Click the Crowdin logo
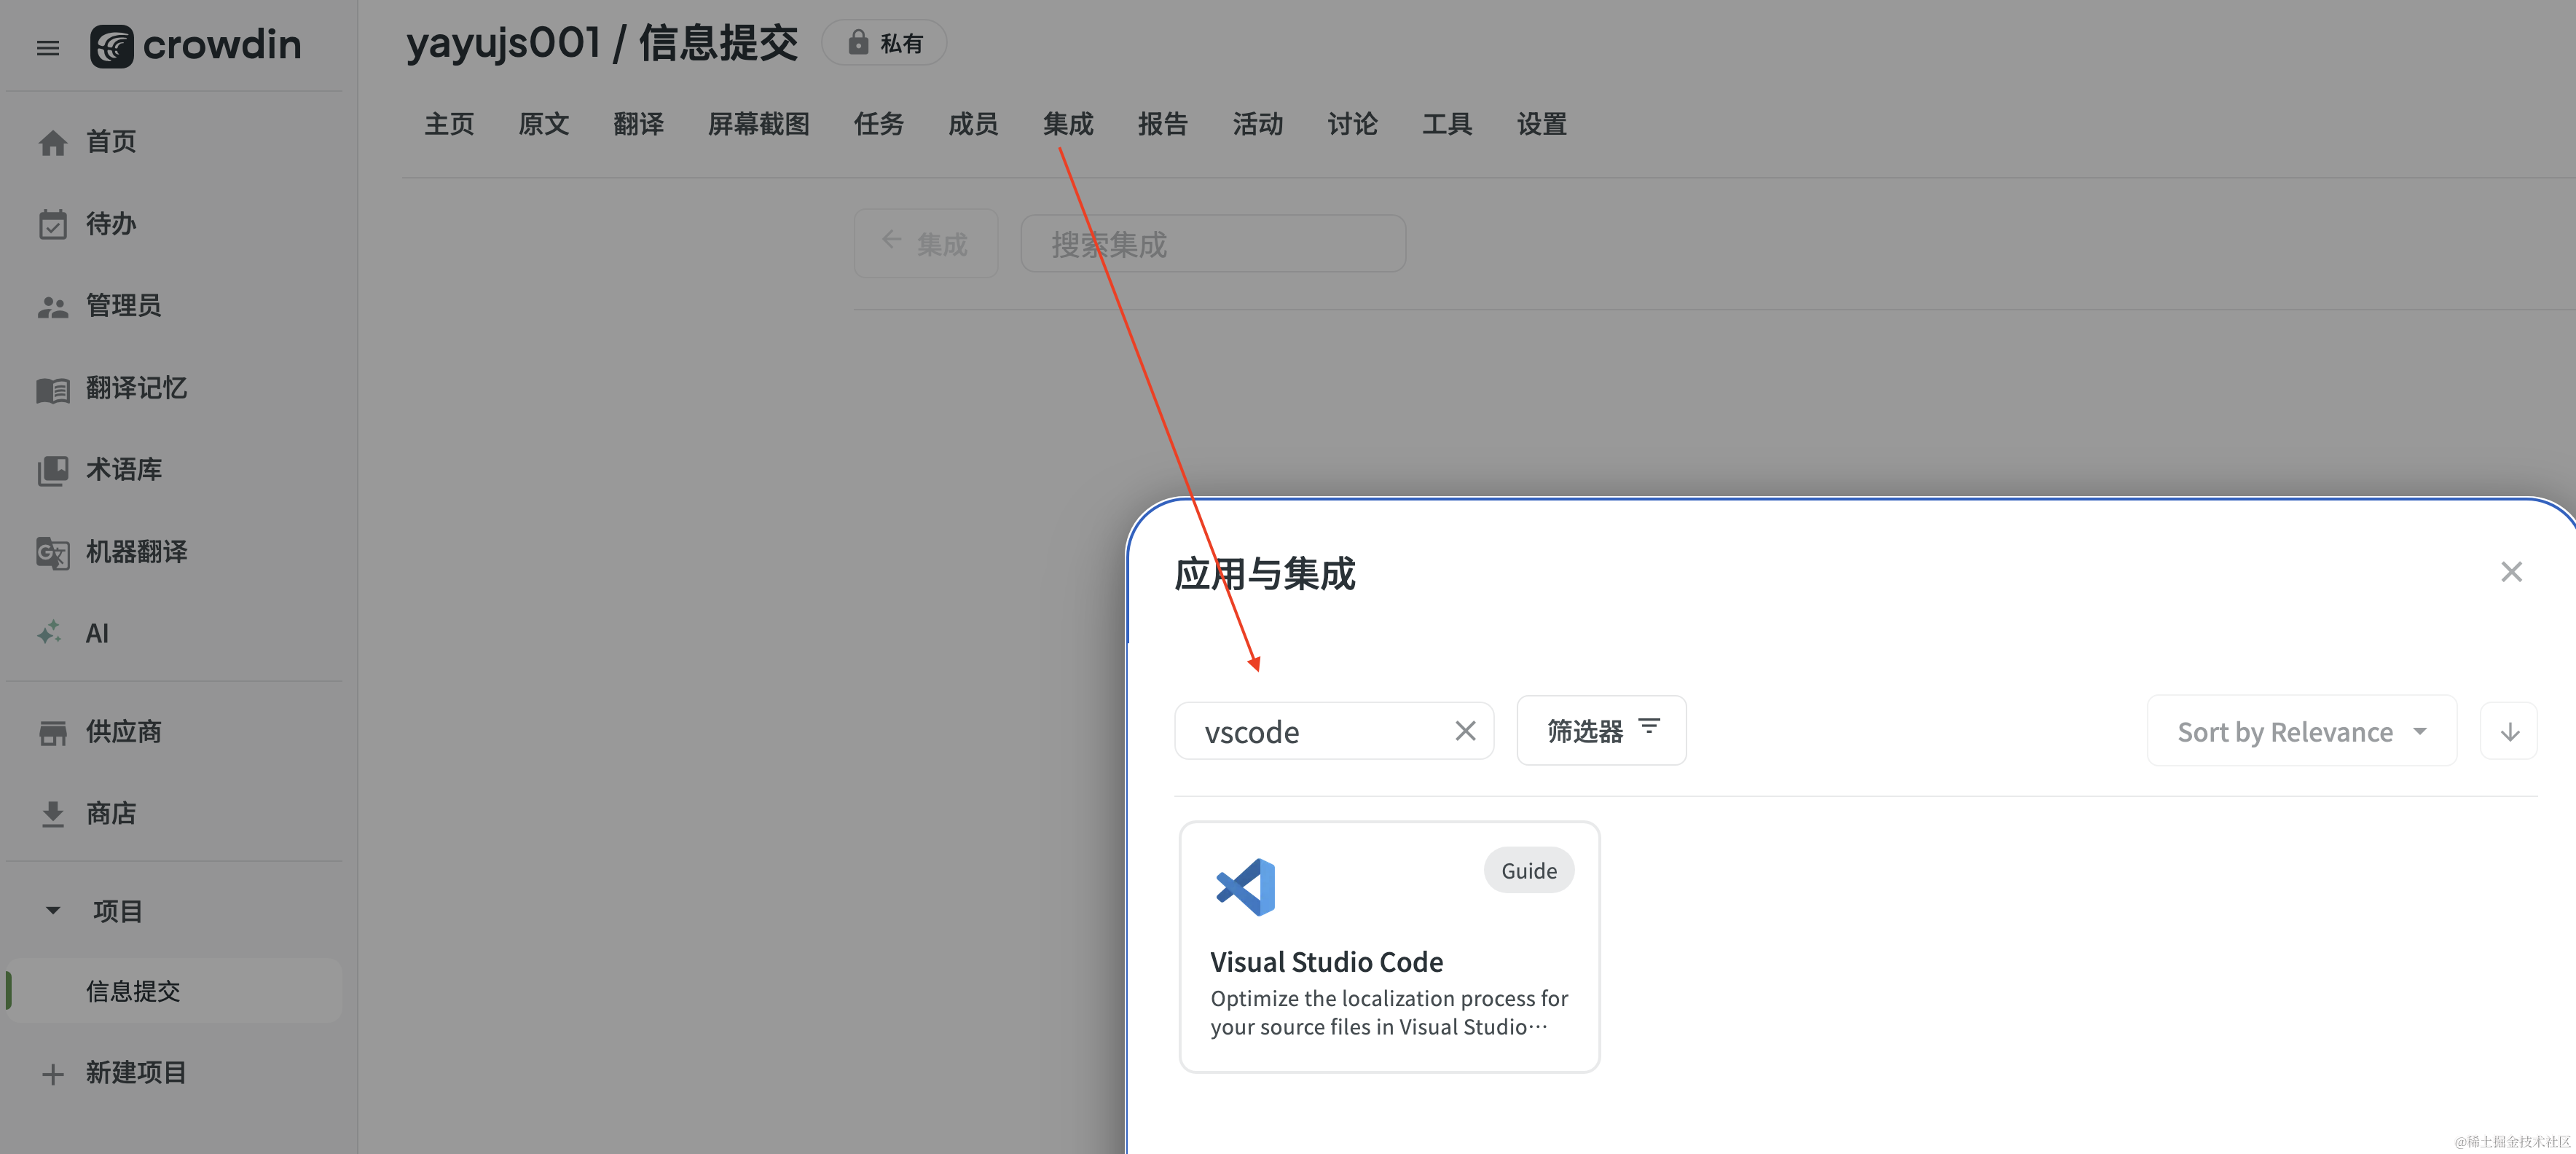Viewport: 2576px width, 1154px height. pos(196,45)
